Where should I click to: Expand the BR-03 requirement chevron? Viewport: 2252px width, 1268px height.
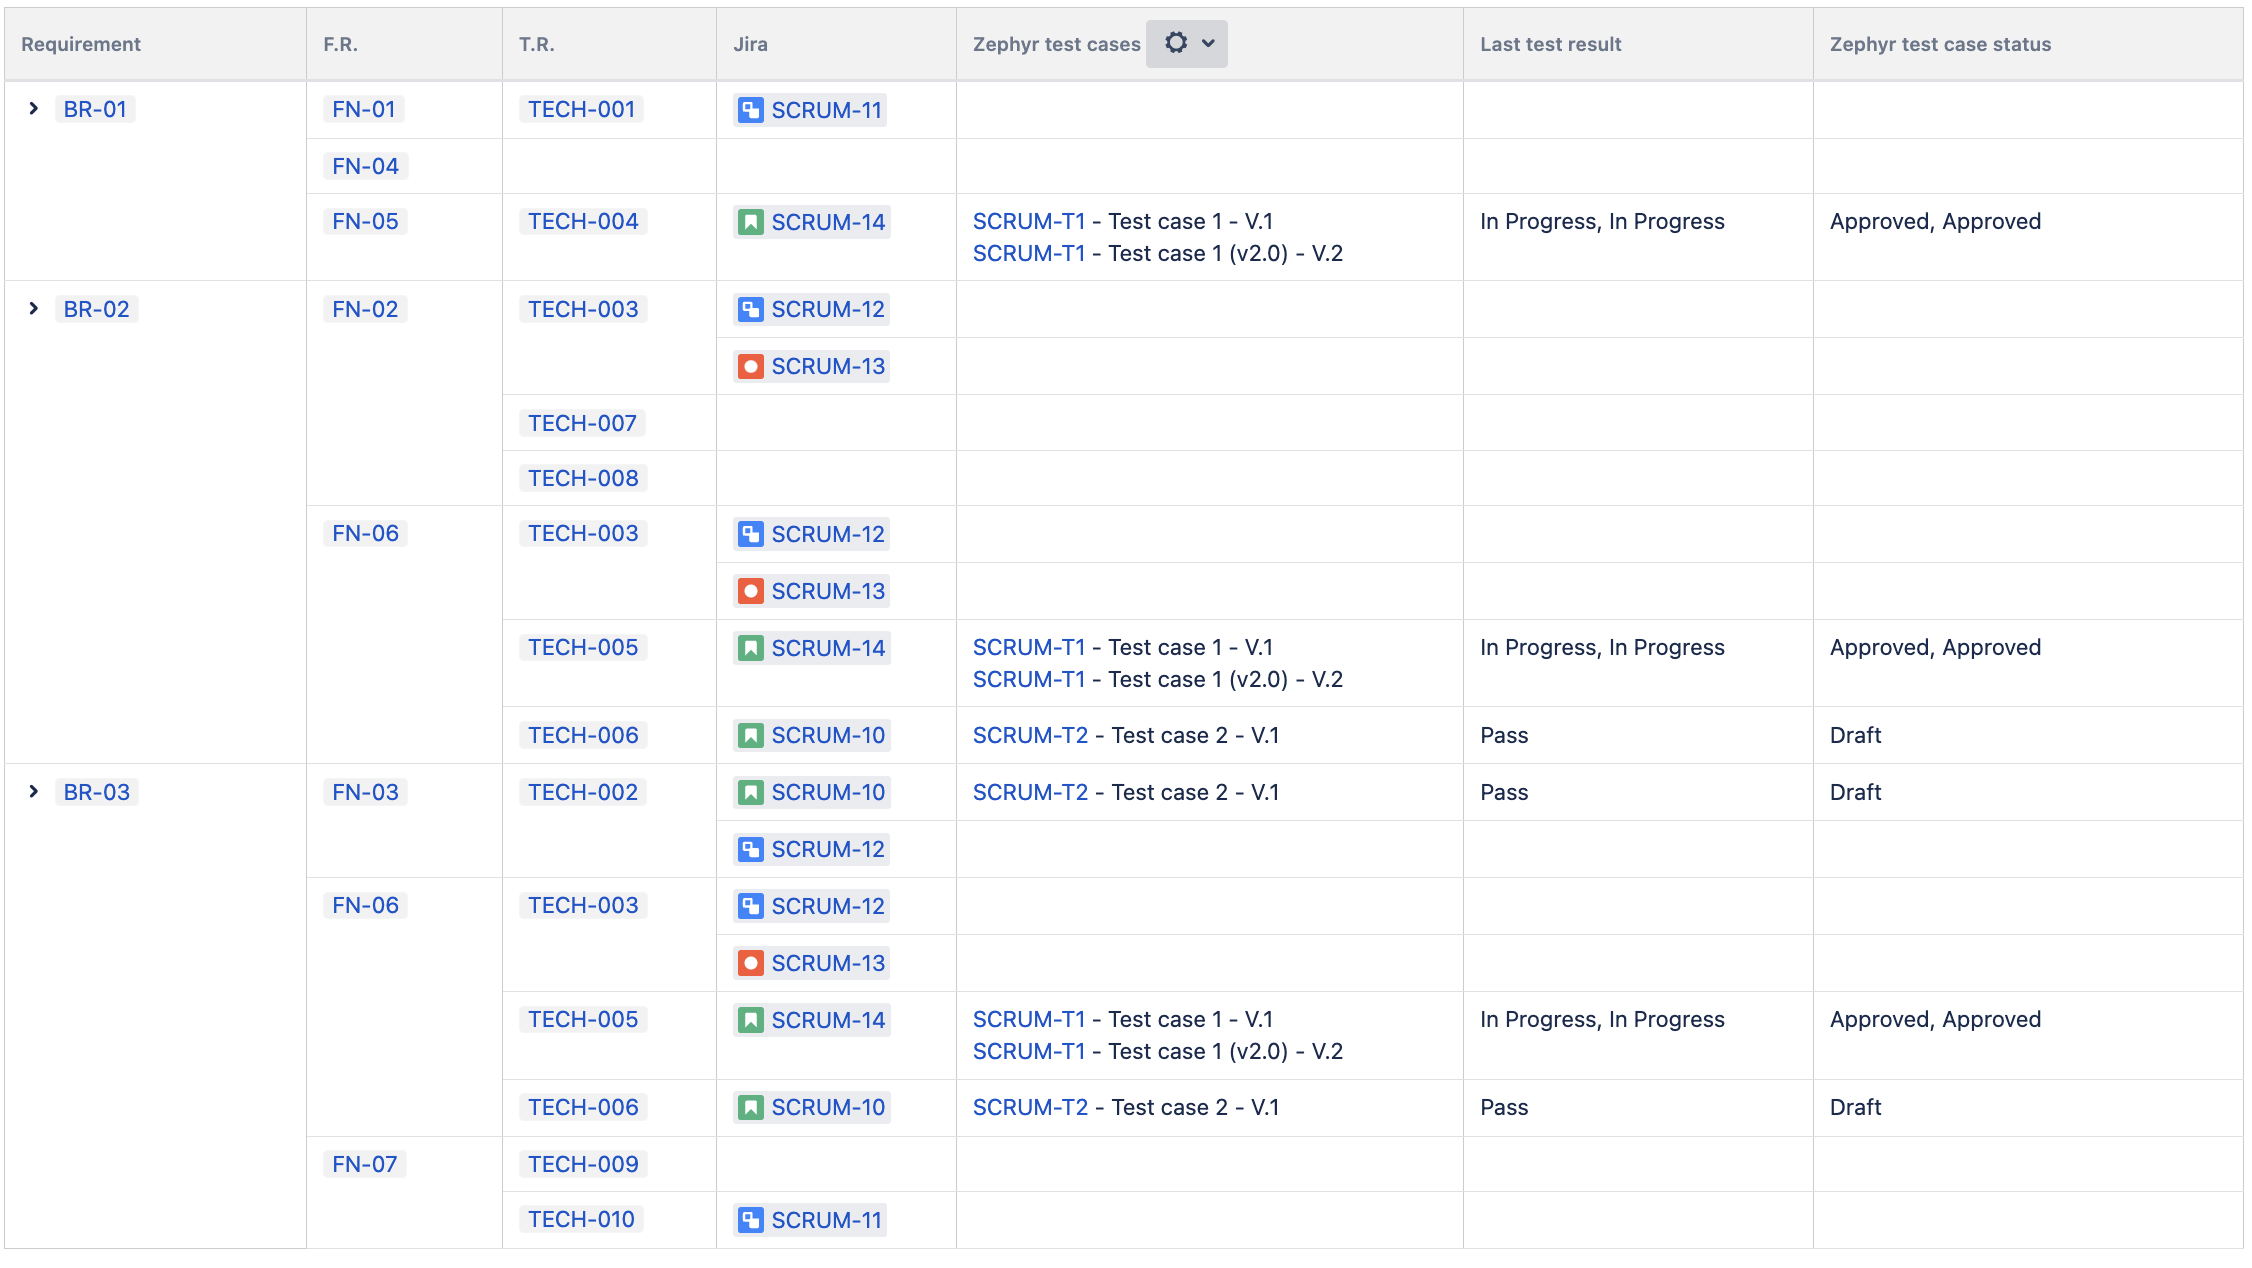pyautogui.click(x=34, y=791)
